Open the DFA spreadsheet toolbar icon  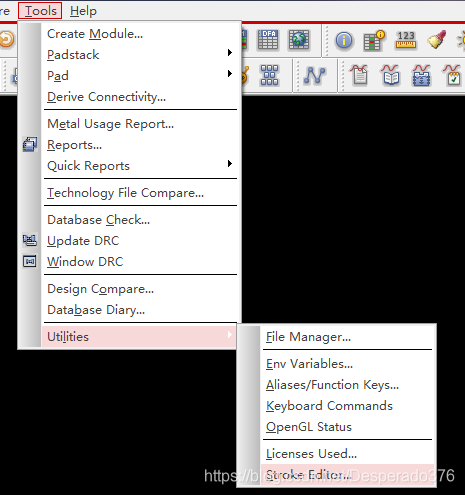pos(268,40)
